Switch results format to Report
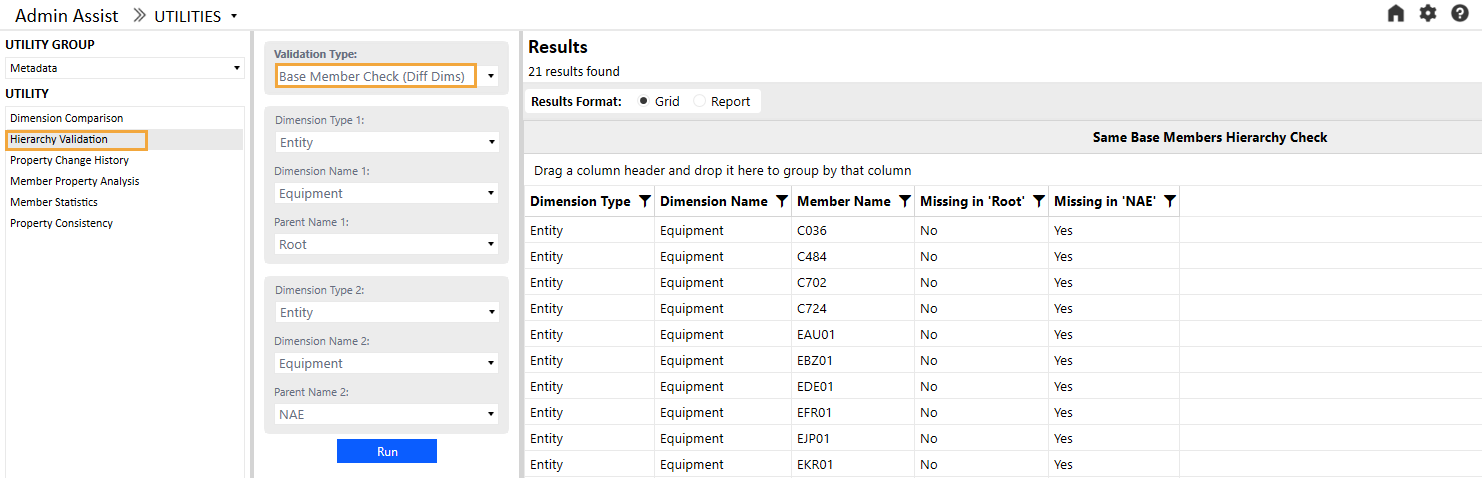Screen dimensions: 1482x478 point(700,101)
